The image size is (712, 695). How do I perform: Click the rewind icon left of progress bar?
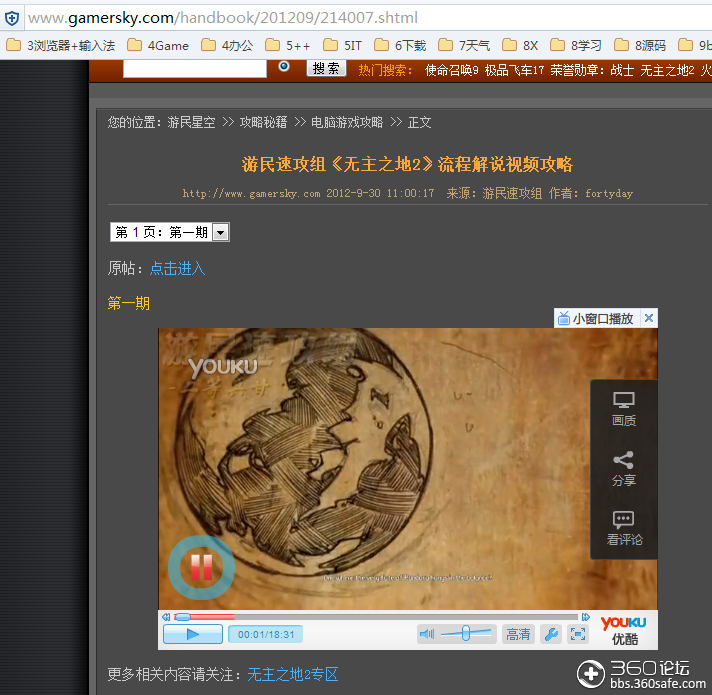point(166,617)
